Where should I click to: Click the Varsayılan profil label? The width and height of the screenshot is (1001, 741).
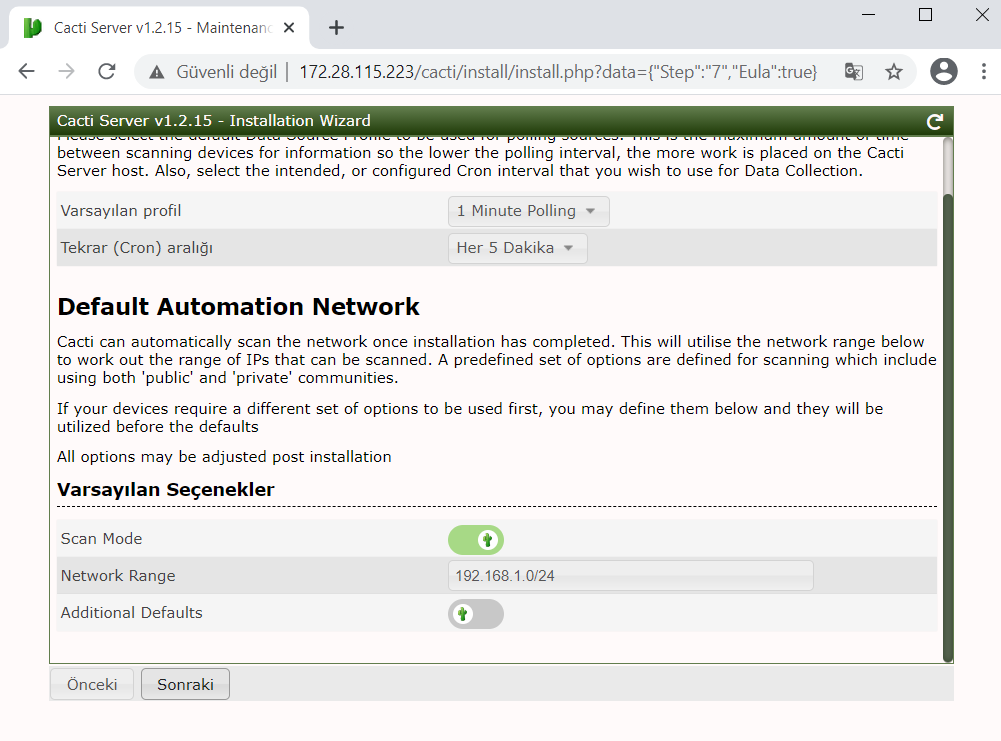coord(121,211)
